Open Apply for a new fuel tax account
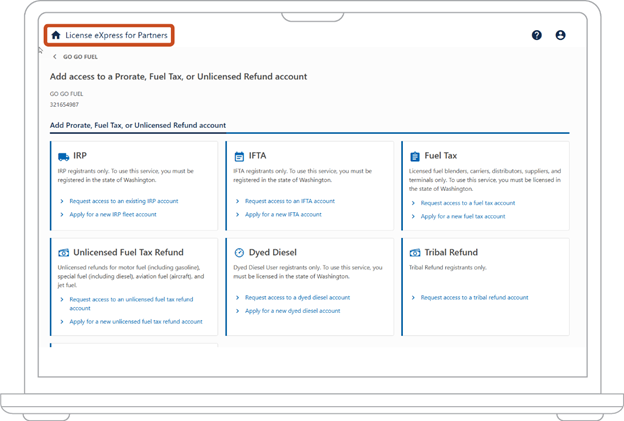Image resolution: width=624 pixels, height=421 pixels. pos(463,216)
